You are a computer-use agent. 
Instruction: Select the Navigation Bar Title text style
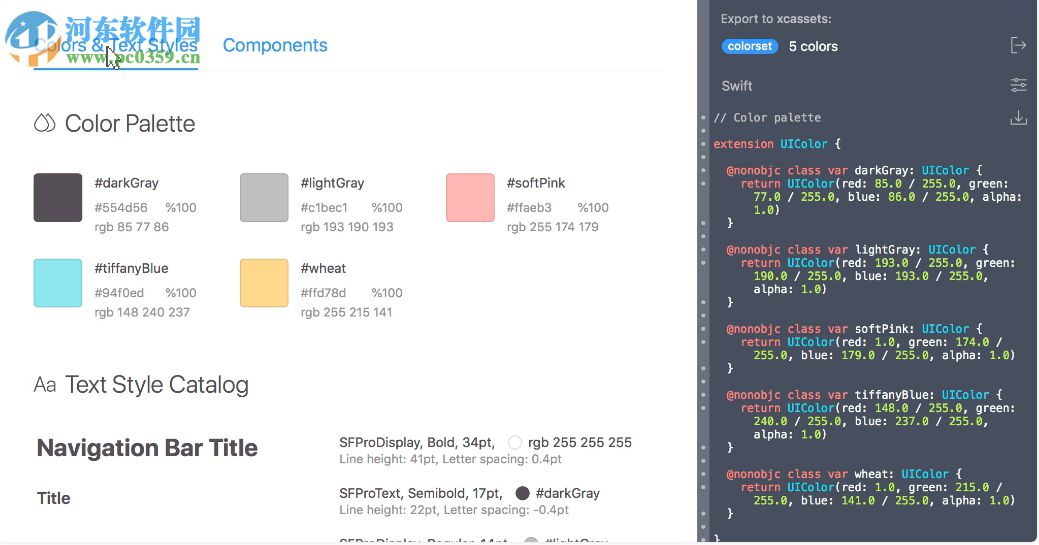tap(147, 448)
